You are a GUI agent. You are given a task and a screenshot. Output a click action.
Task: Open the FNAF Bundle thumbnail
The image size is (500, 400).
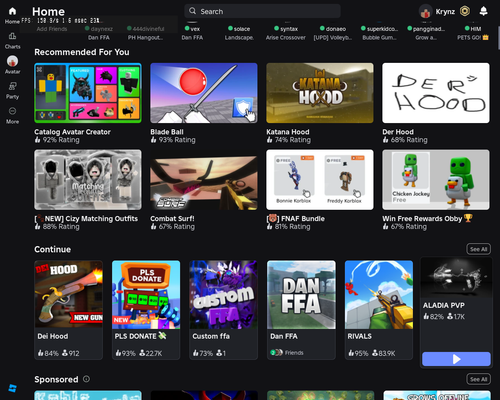pos(320,180)
